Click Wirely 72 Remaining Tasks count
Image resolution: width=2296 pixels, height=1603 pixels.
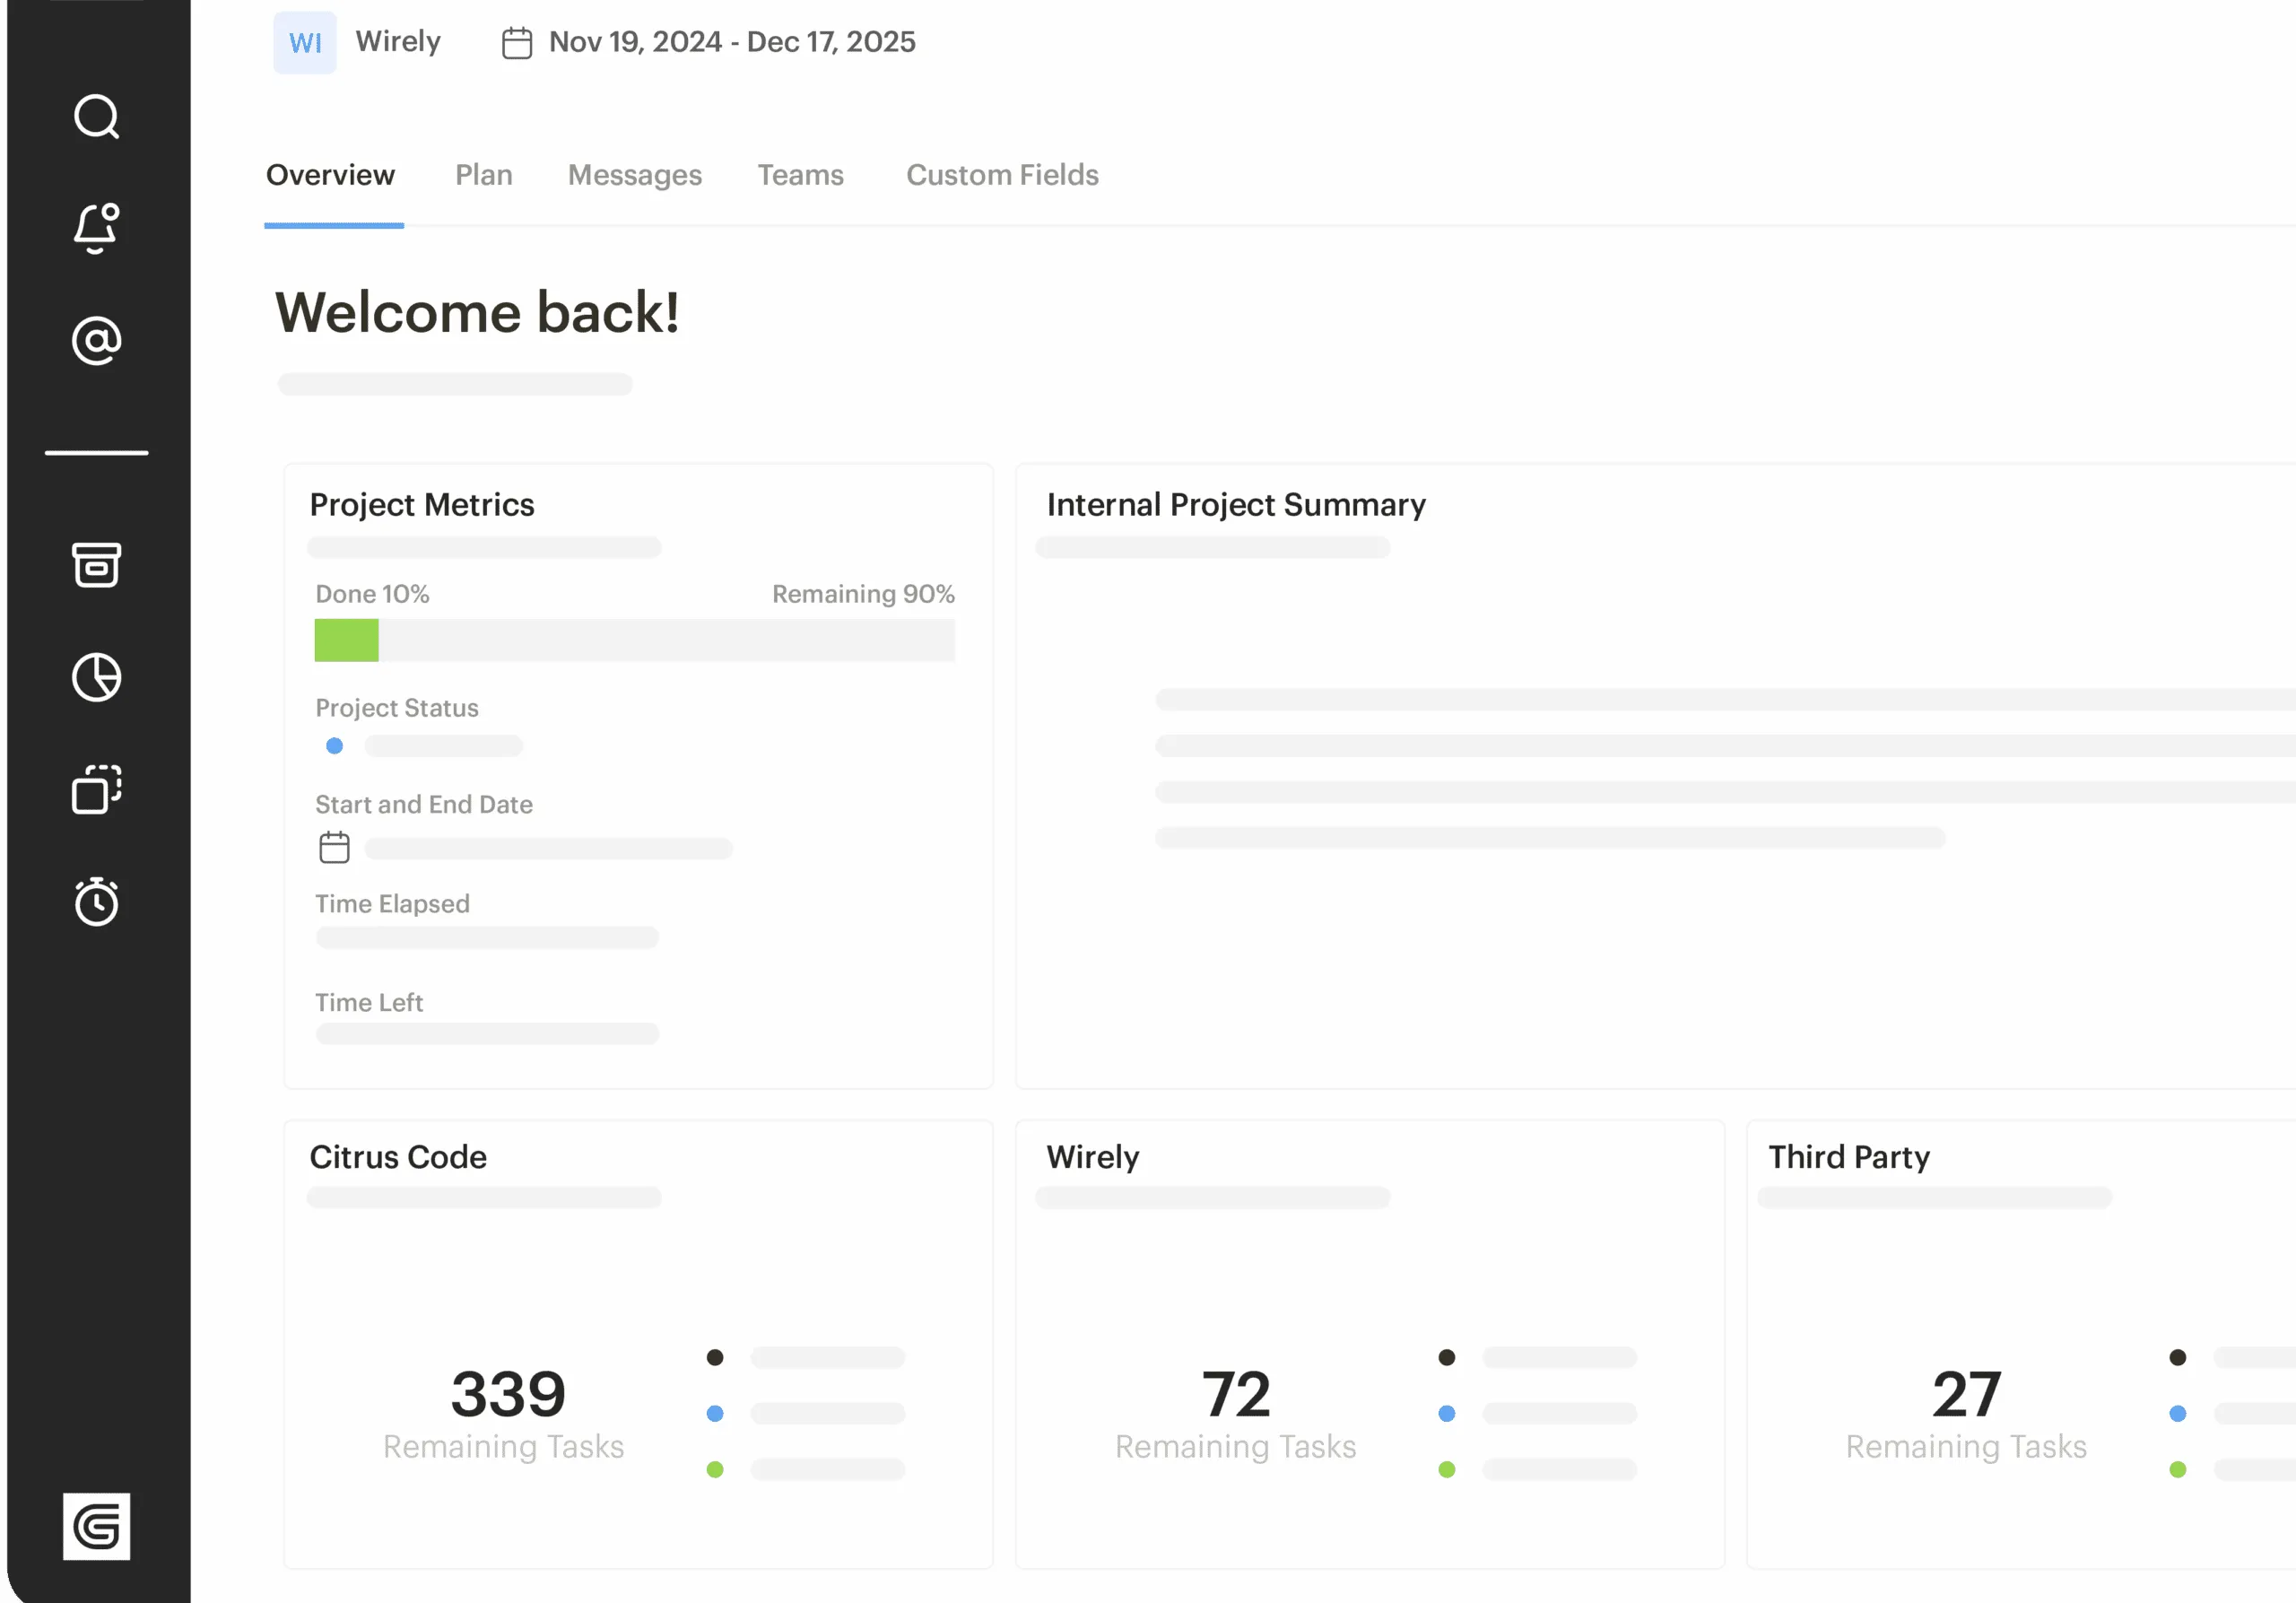point(1236,1394)
